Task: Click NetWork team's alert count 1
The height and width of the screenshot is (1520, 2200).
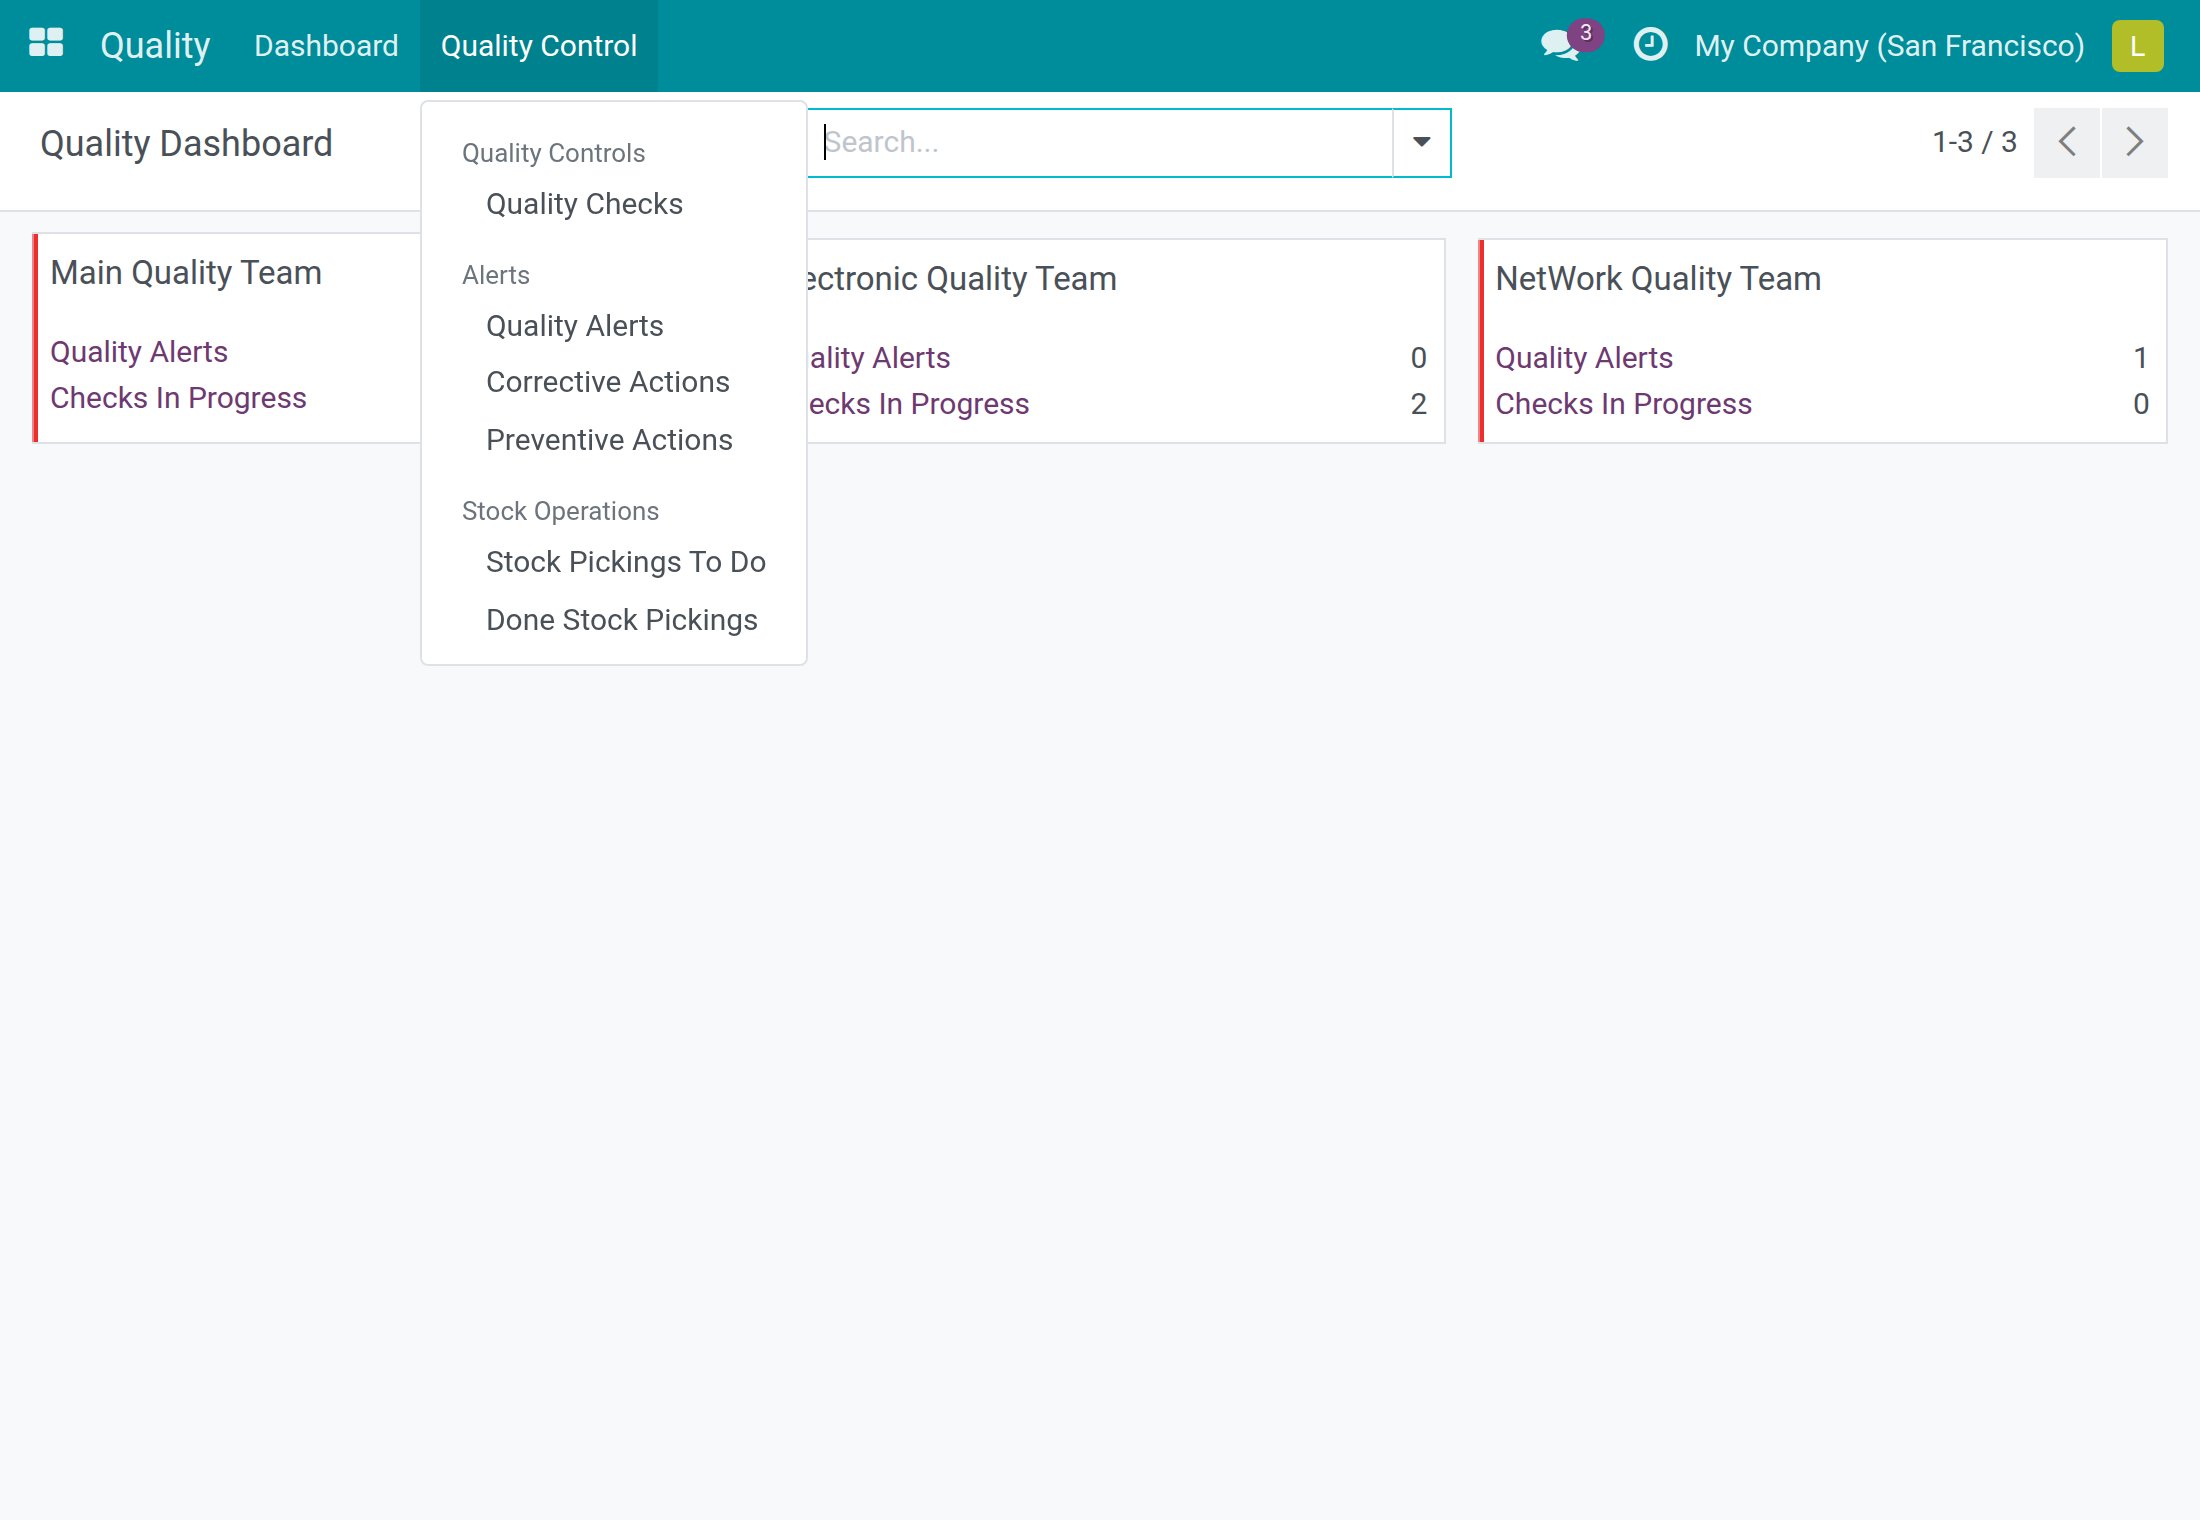Action: [x=2140, y=358]
